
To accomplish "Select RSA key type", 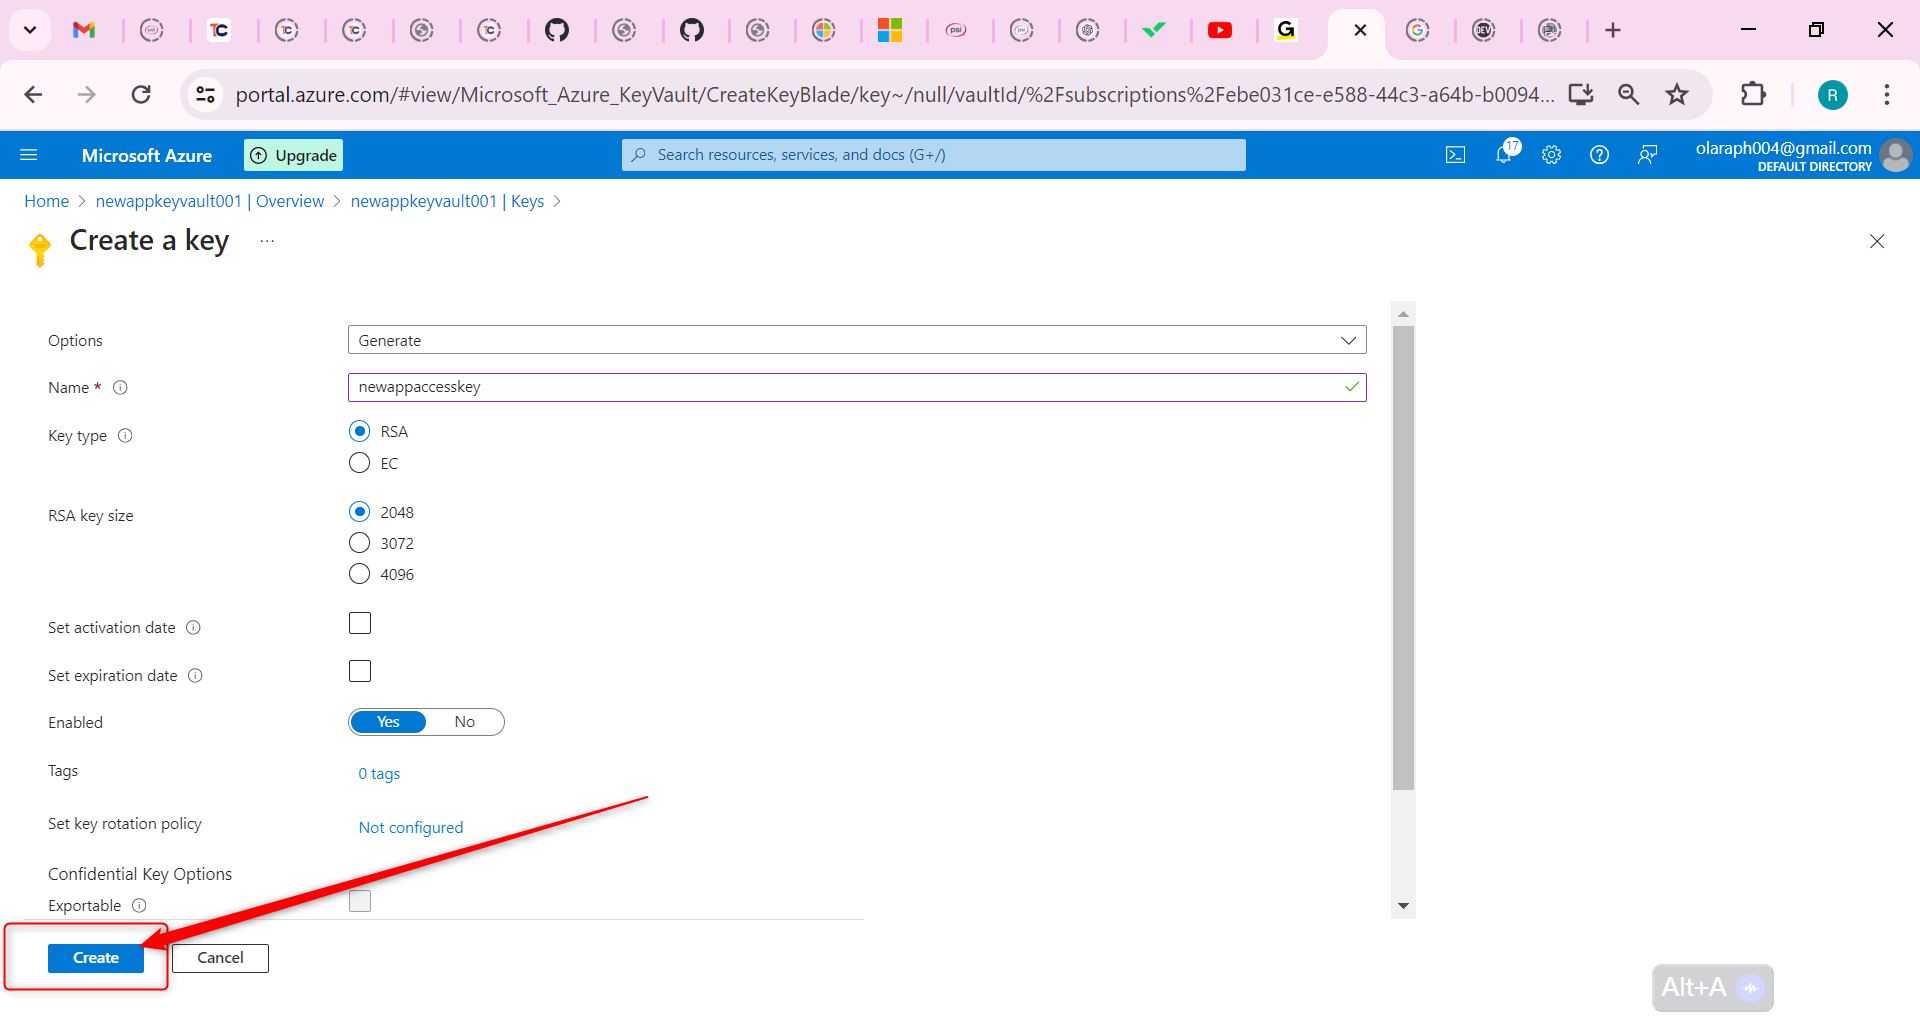I will [360, 432].
